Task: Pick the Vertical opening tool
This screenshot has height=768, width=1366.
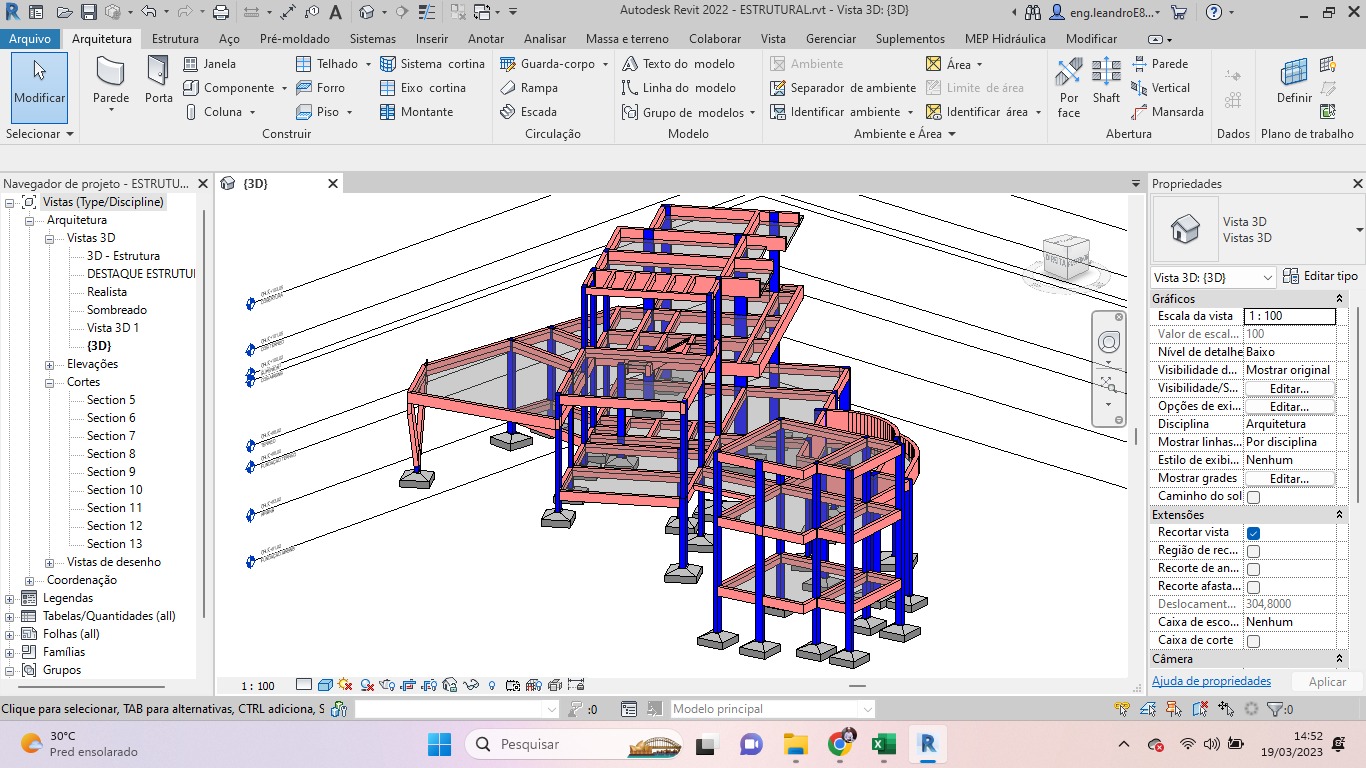Action: click(x=1160, y=88)
